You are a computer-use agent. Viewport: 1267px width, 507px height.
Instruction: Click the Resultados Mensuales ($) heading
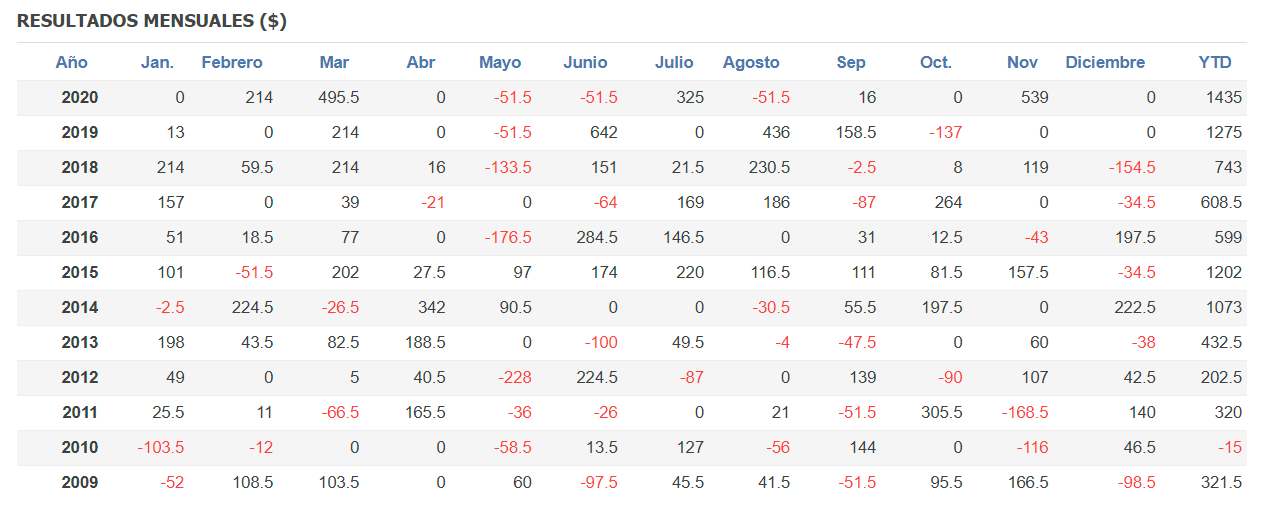[x=152, y=21]
